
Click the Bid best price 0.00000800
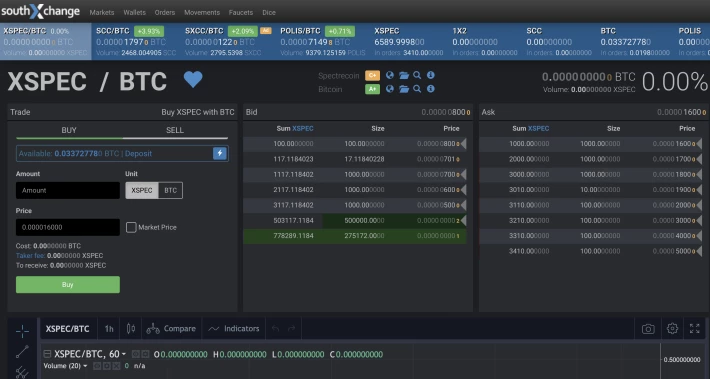446,112
